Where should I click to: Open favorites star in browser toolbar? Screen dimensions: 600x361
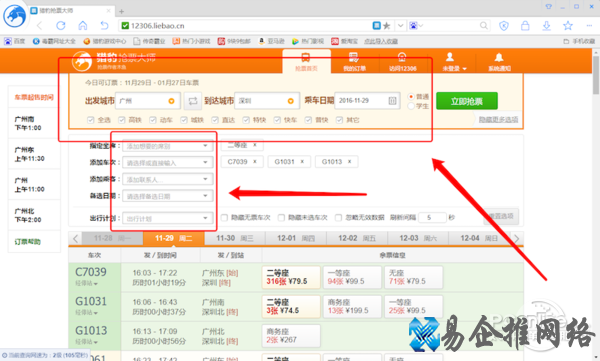568,26
